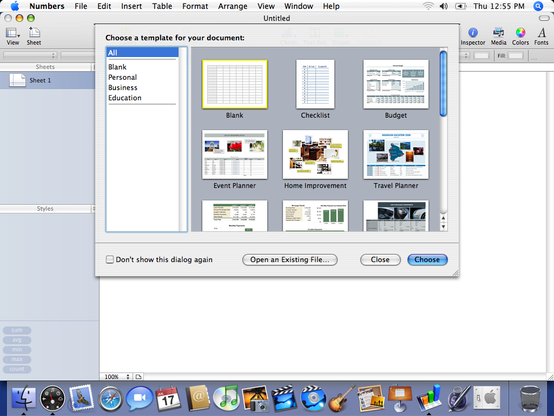Open Address Book from the Dock
This screenshot has width=554, height=416.
[198, 398]
